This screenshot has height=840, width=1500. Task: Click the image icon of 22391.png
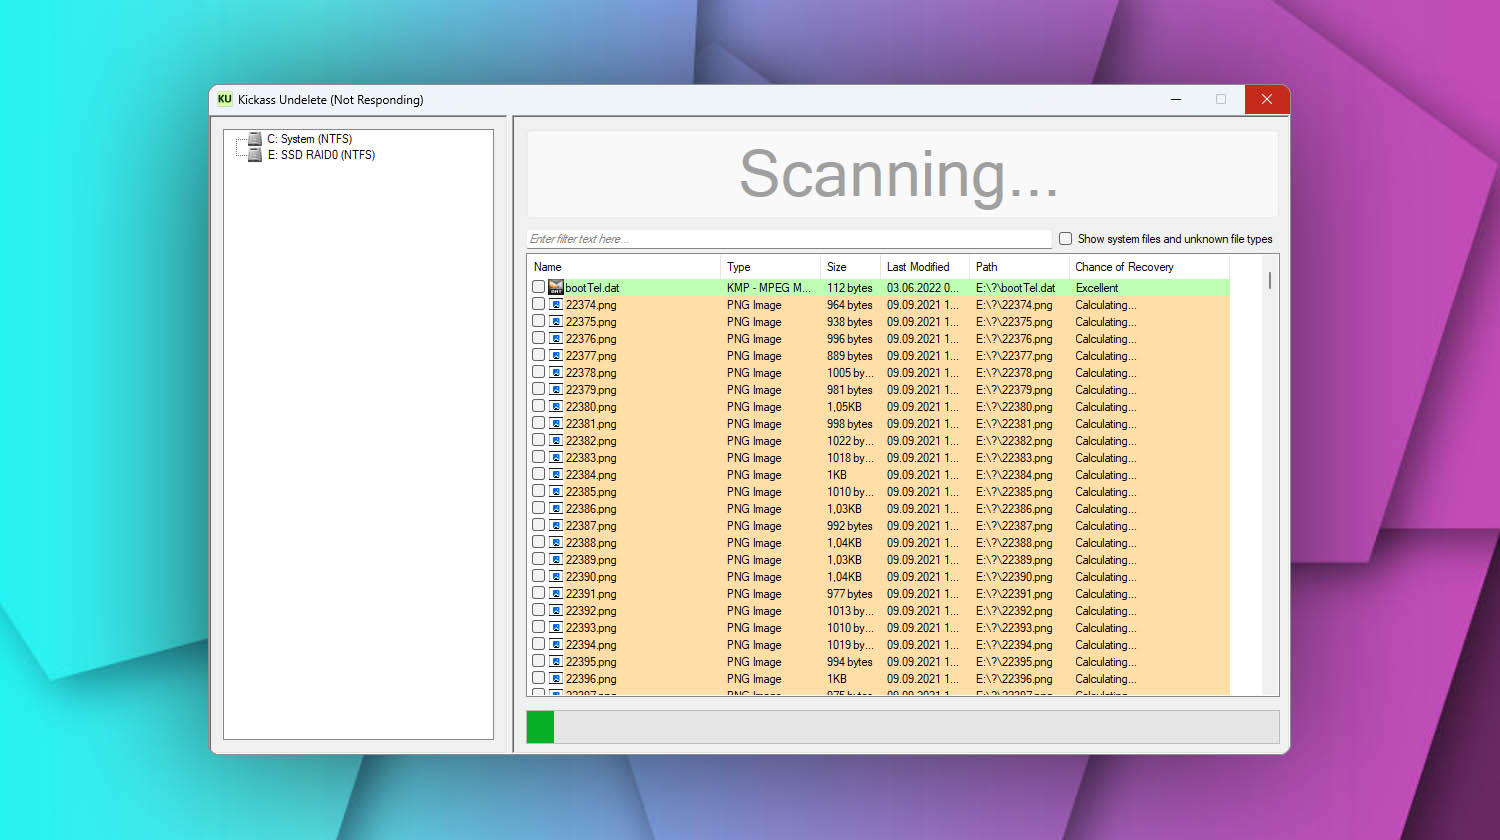[556, 593]
